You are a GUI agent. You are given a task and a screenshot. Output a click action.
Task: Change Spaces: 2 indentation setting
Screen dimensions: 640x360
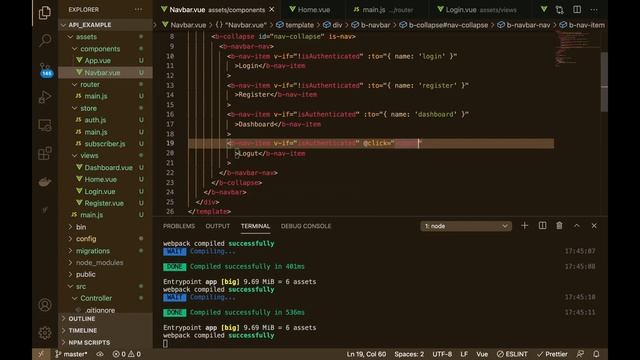pos(409,354)
